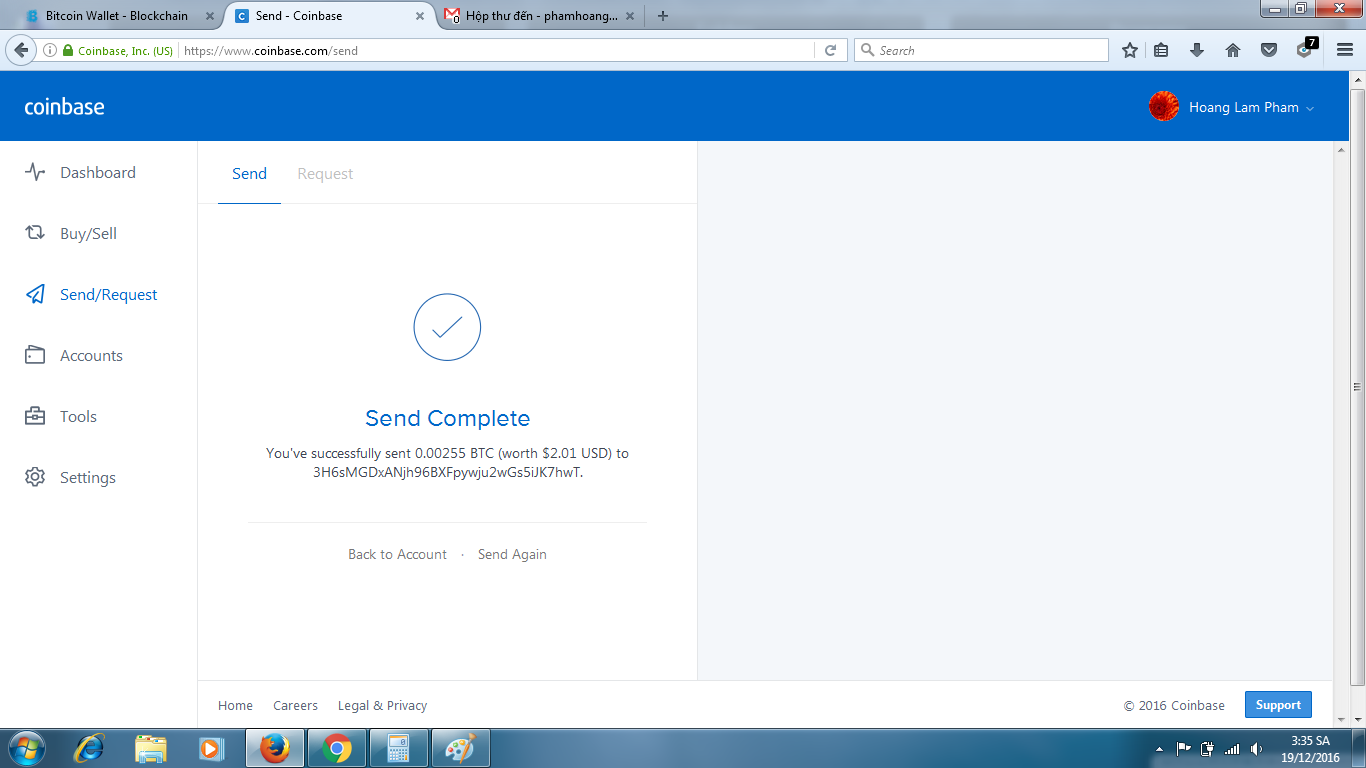Show bookmarks list icon in Firefox toolbar

(1161, 50)
